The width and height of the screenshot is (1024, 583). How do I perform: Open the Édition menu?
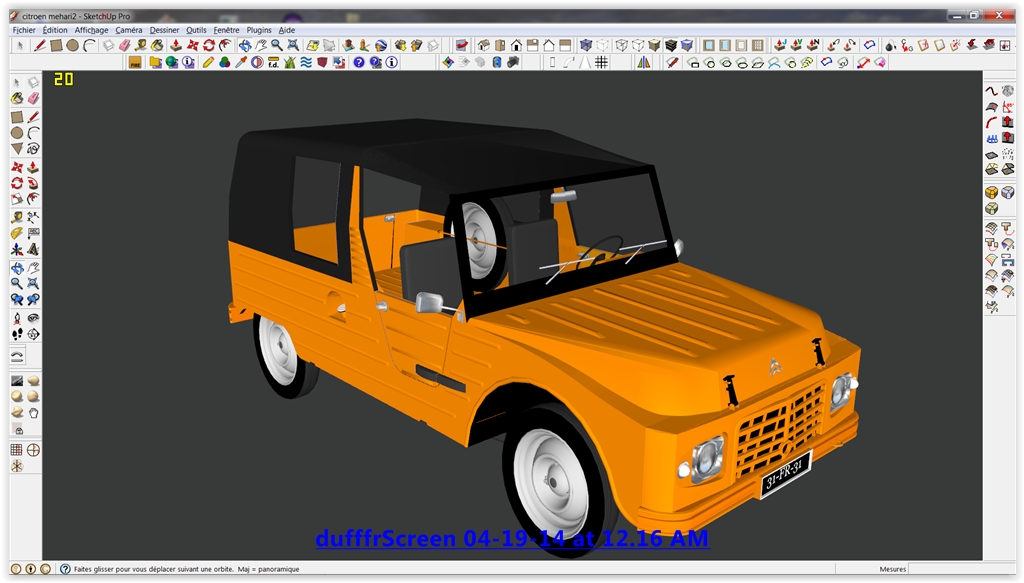(55, 30)
